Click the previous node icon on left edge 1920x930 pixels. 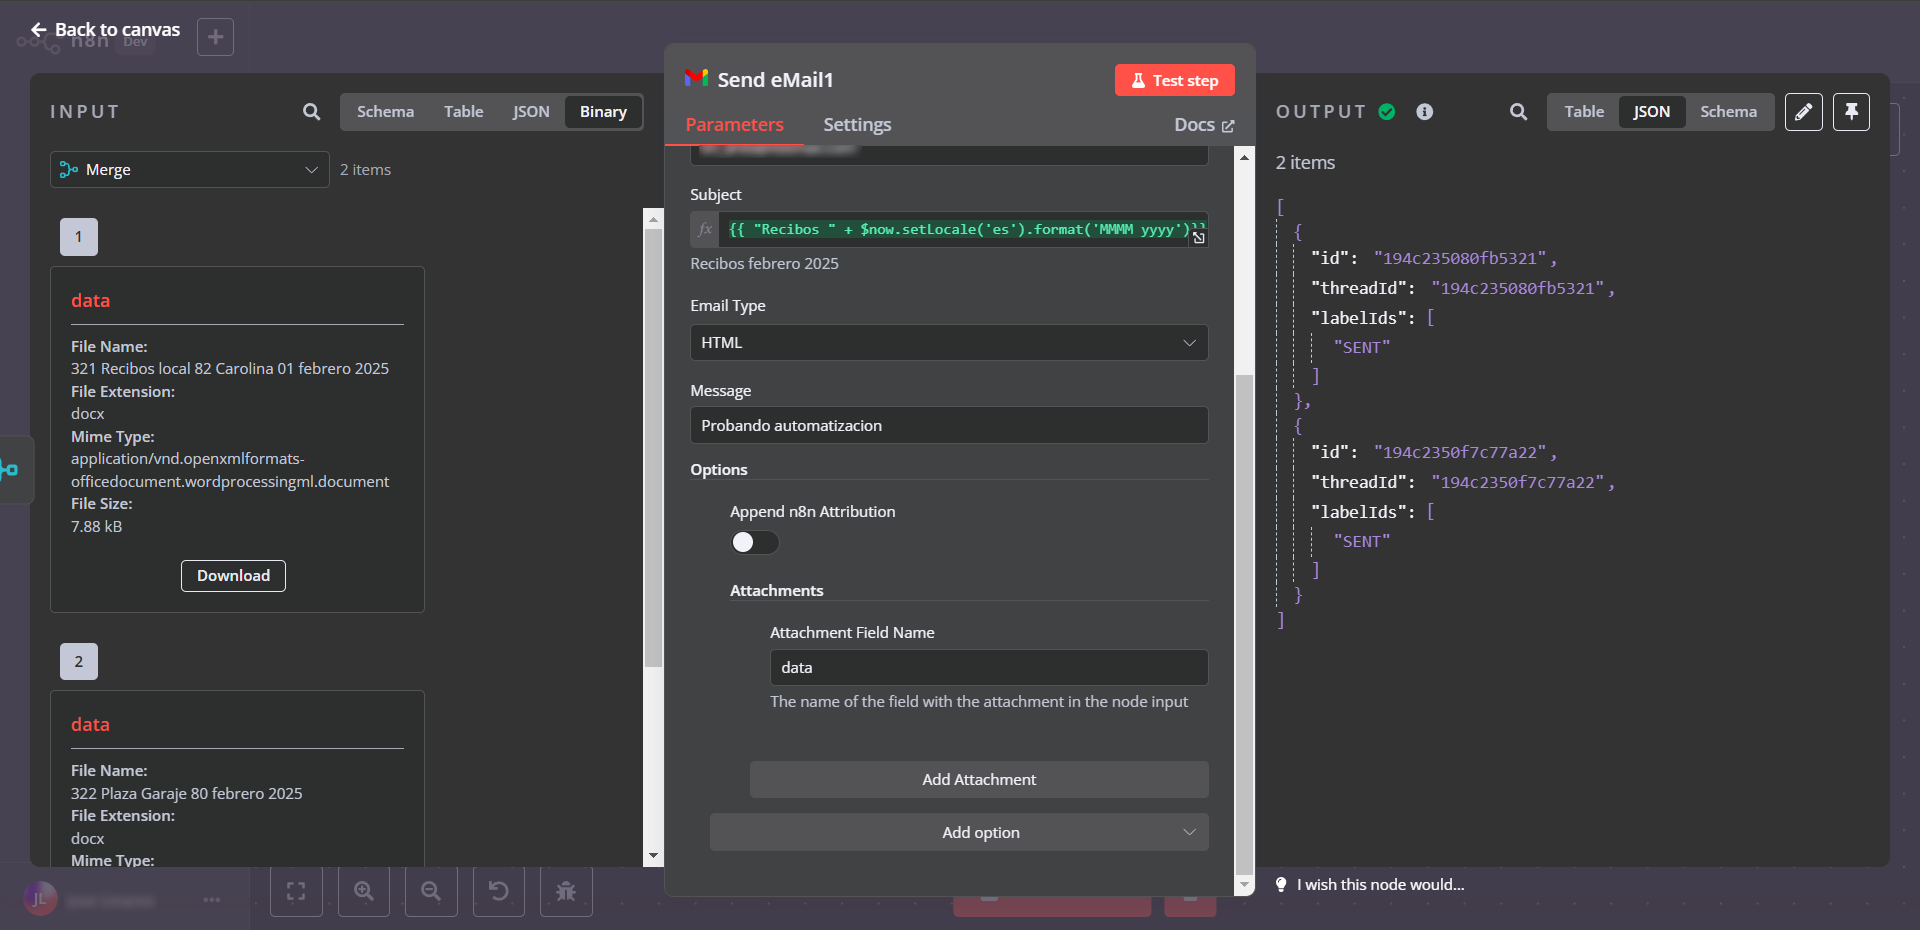(10, 469)
